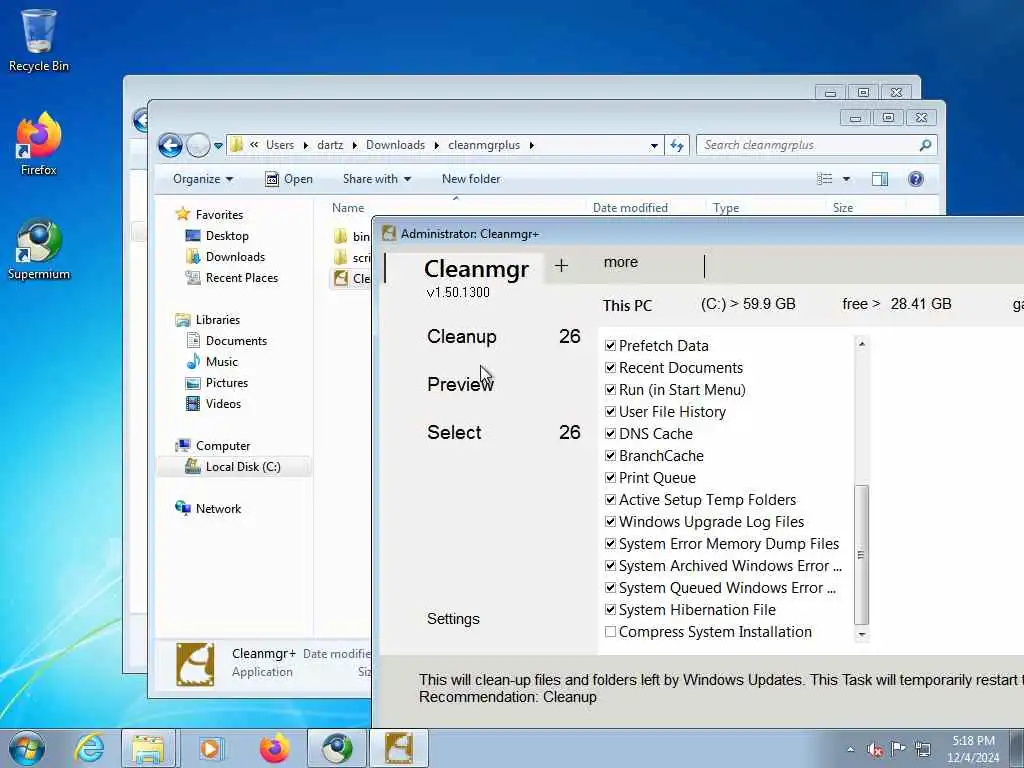Click the cleanup list scroll-up arrow

[x=861, y=344]
